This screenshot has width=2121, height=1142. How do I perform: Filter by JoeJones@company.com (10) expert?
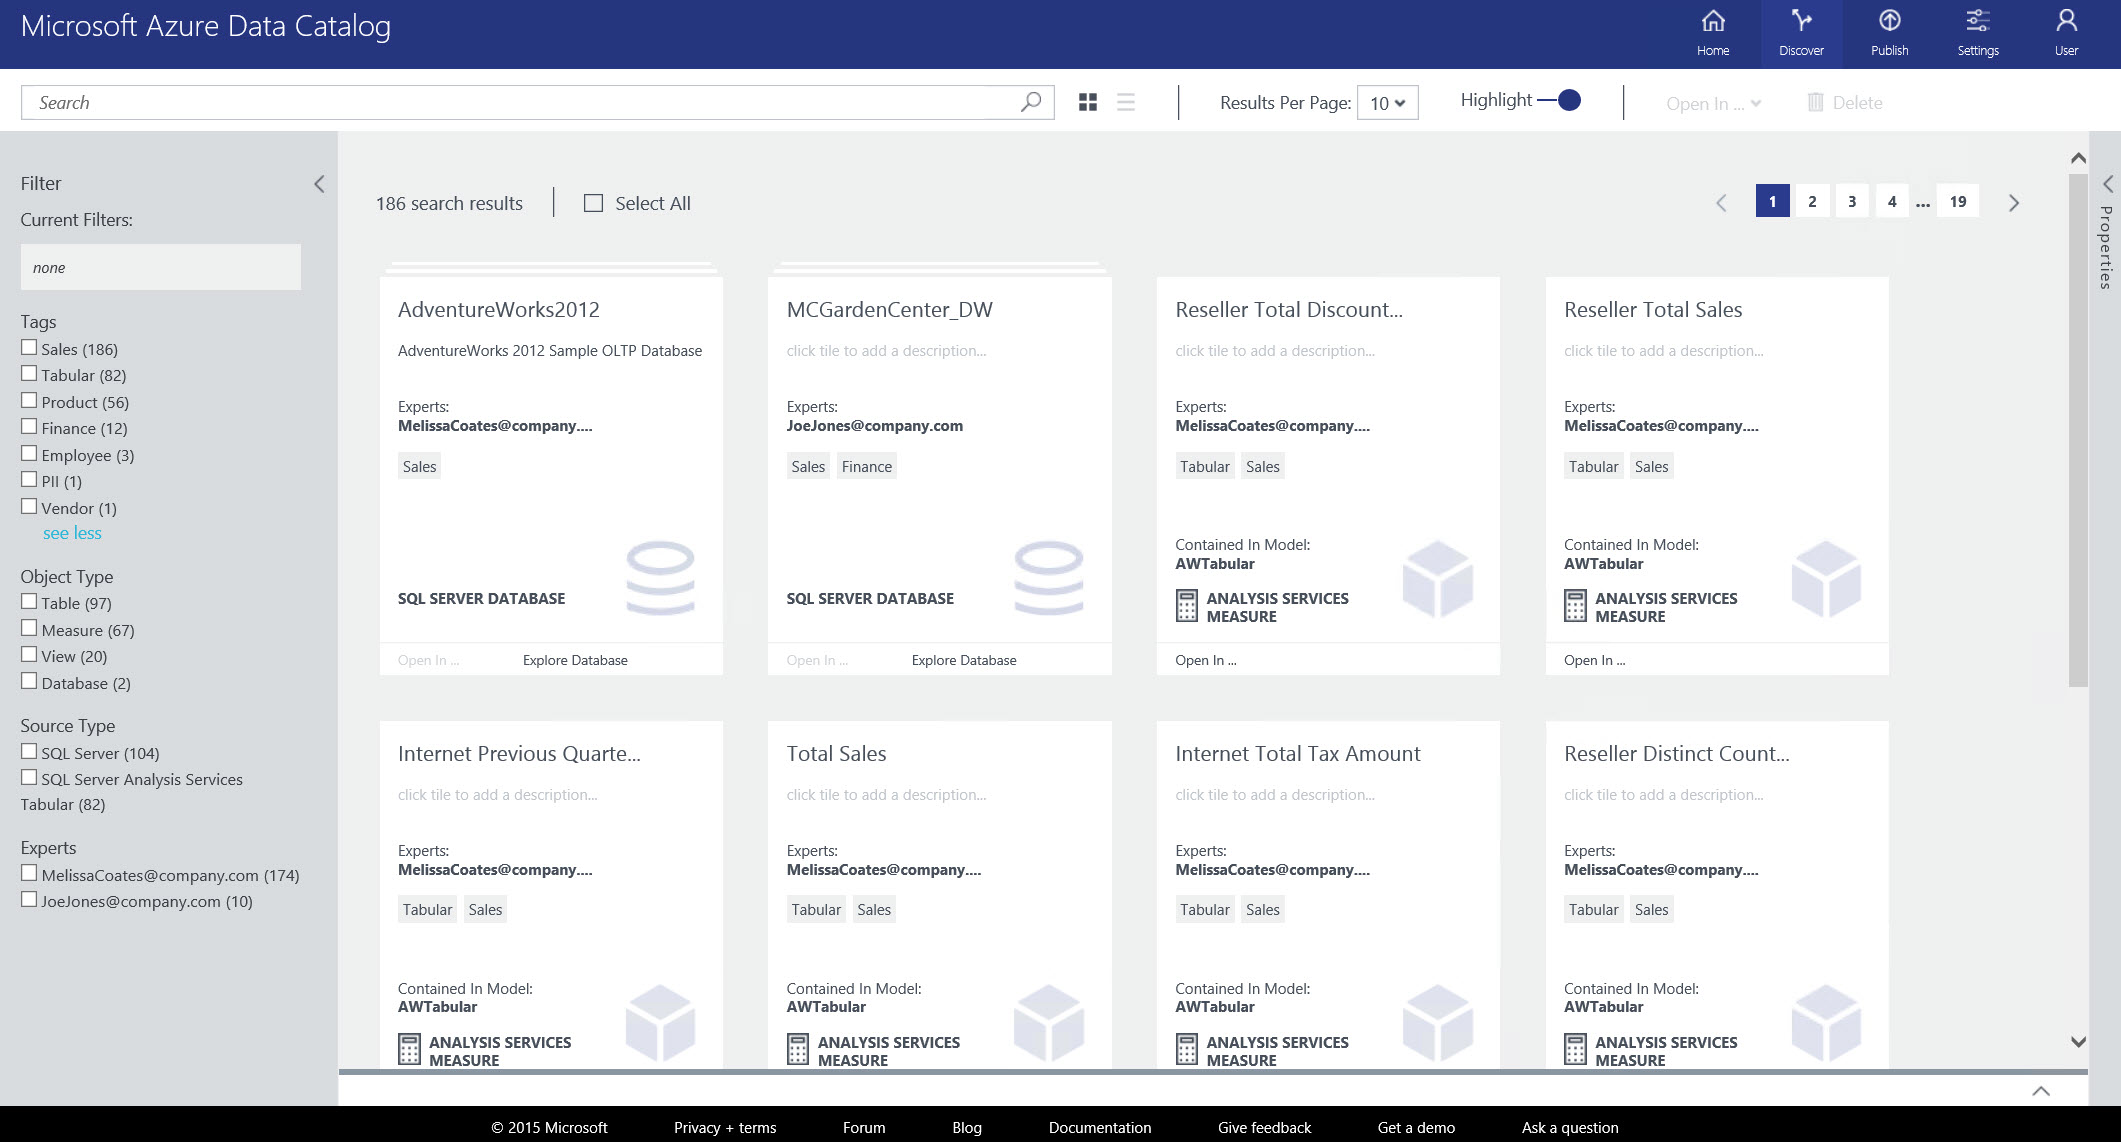(29, 899)
